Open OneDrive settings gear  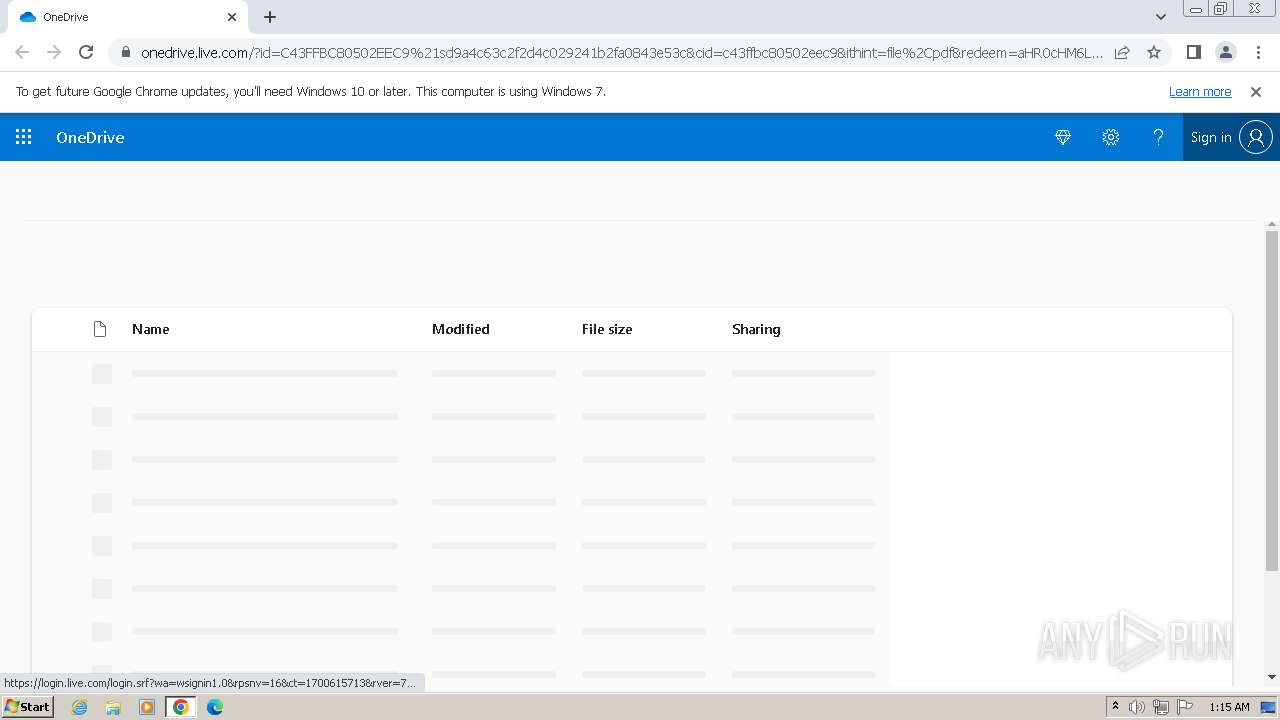click(1111, 137)
